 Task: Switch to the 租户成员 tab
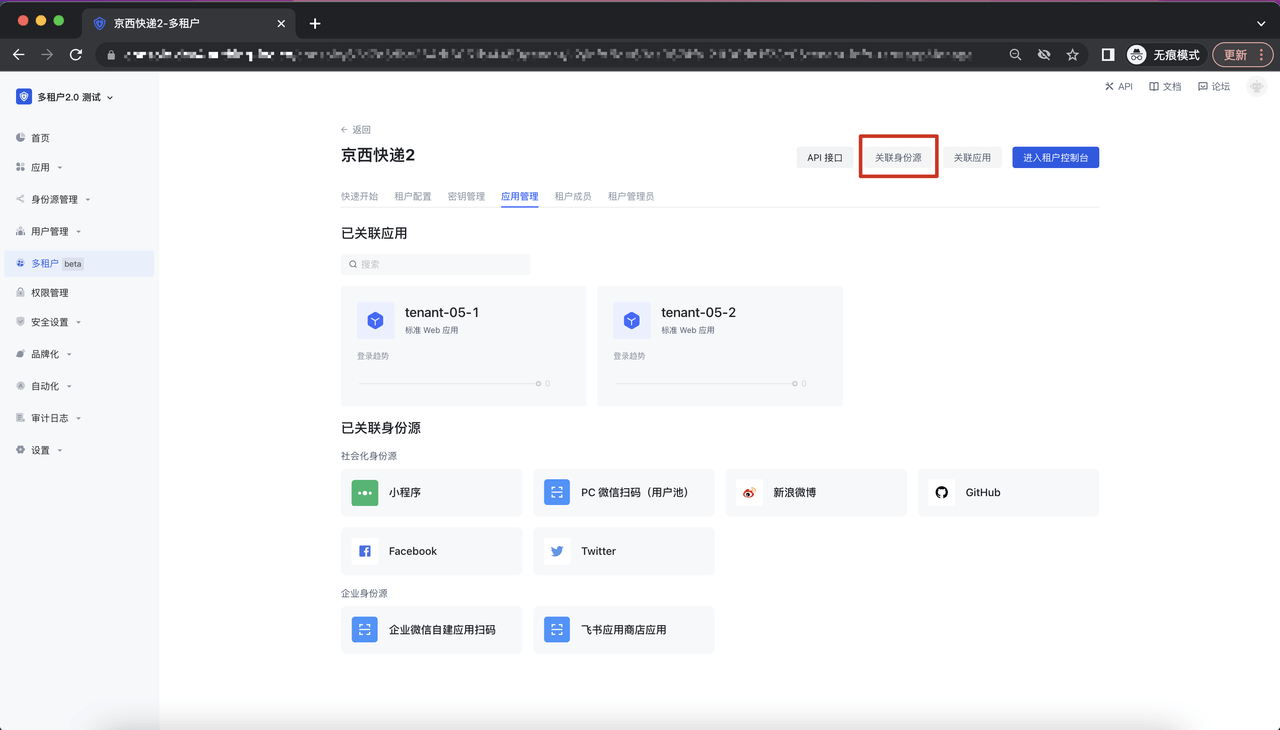pyautogui.click(x=573, y=197)
